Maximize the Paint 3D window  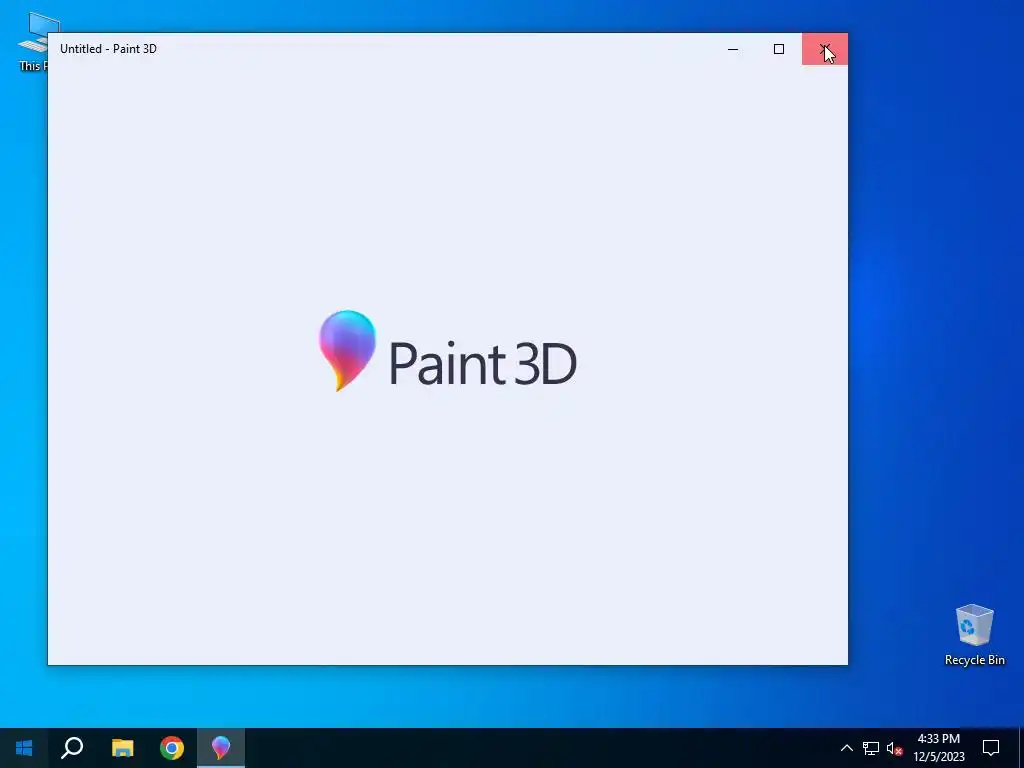point(778,49)
